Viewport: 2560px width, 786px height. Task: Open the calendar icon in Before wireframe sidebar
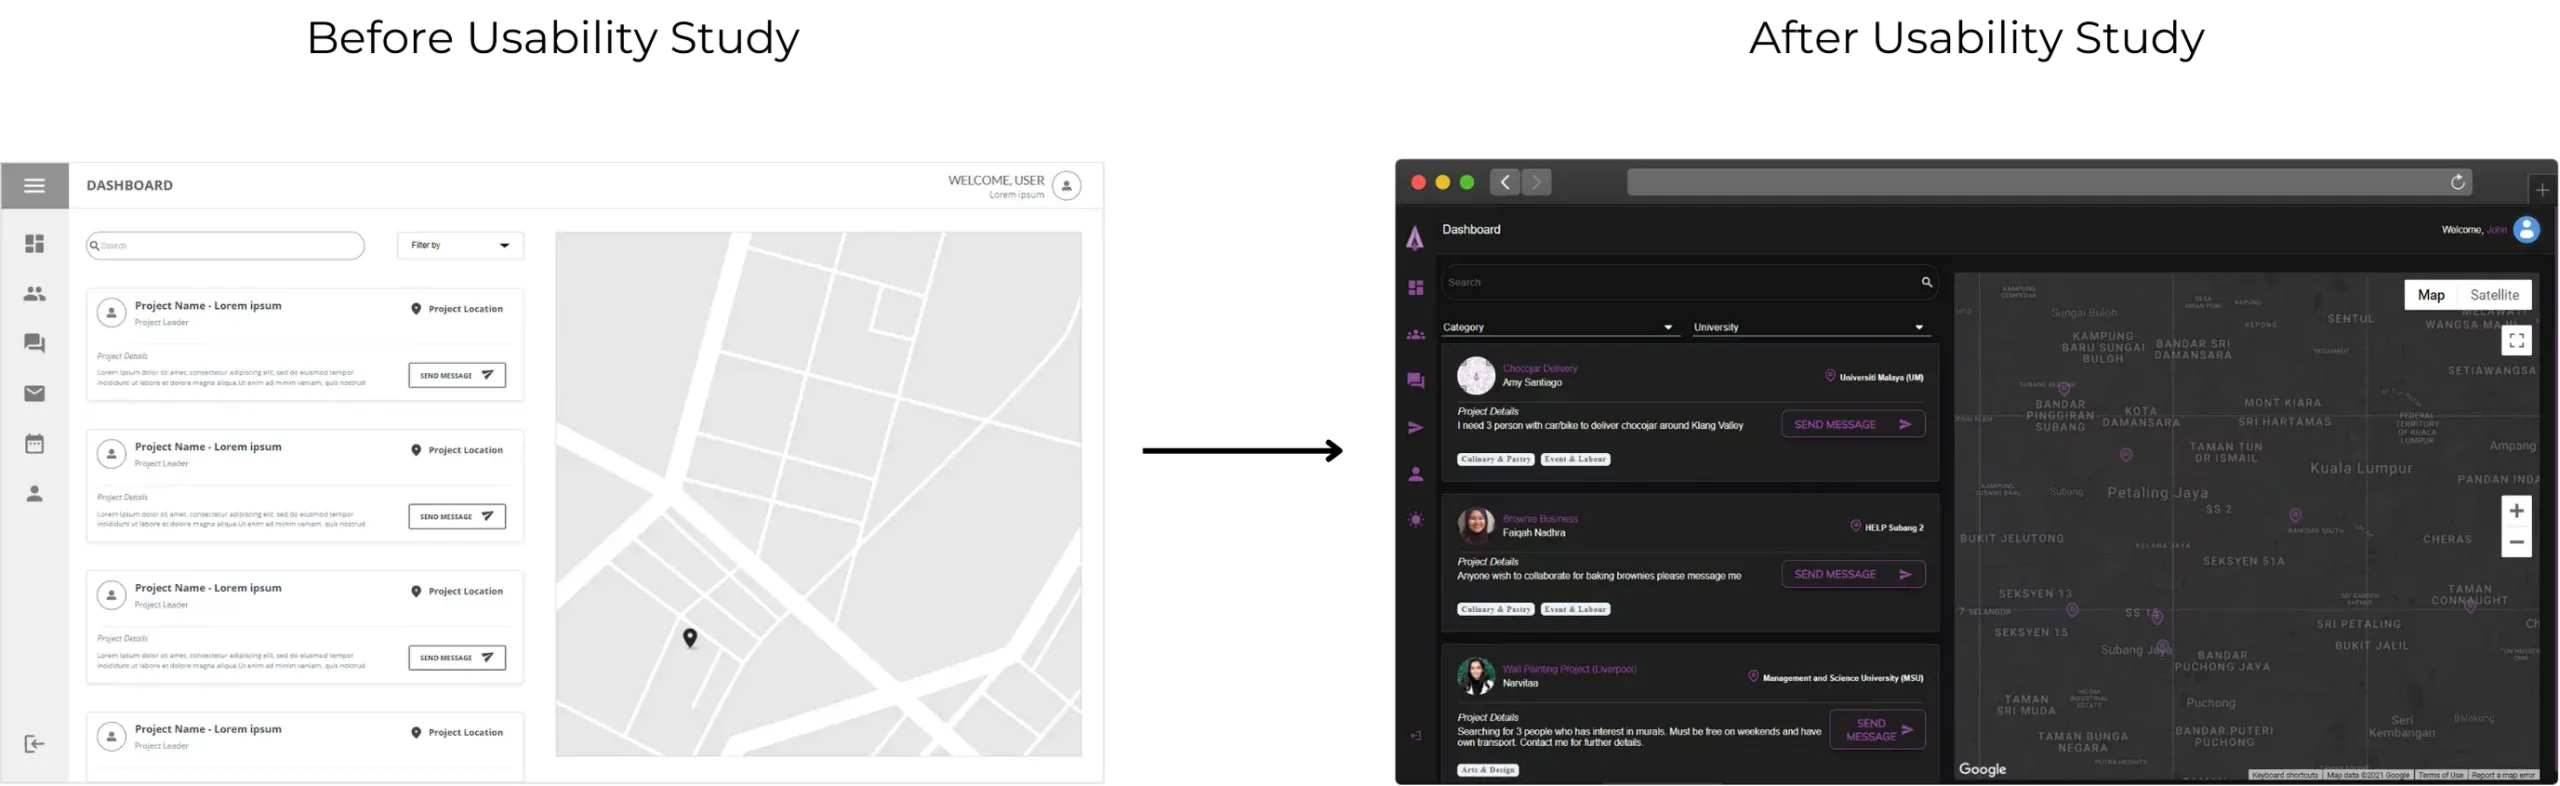click(x=34, y=443)
